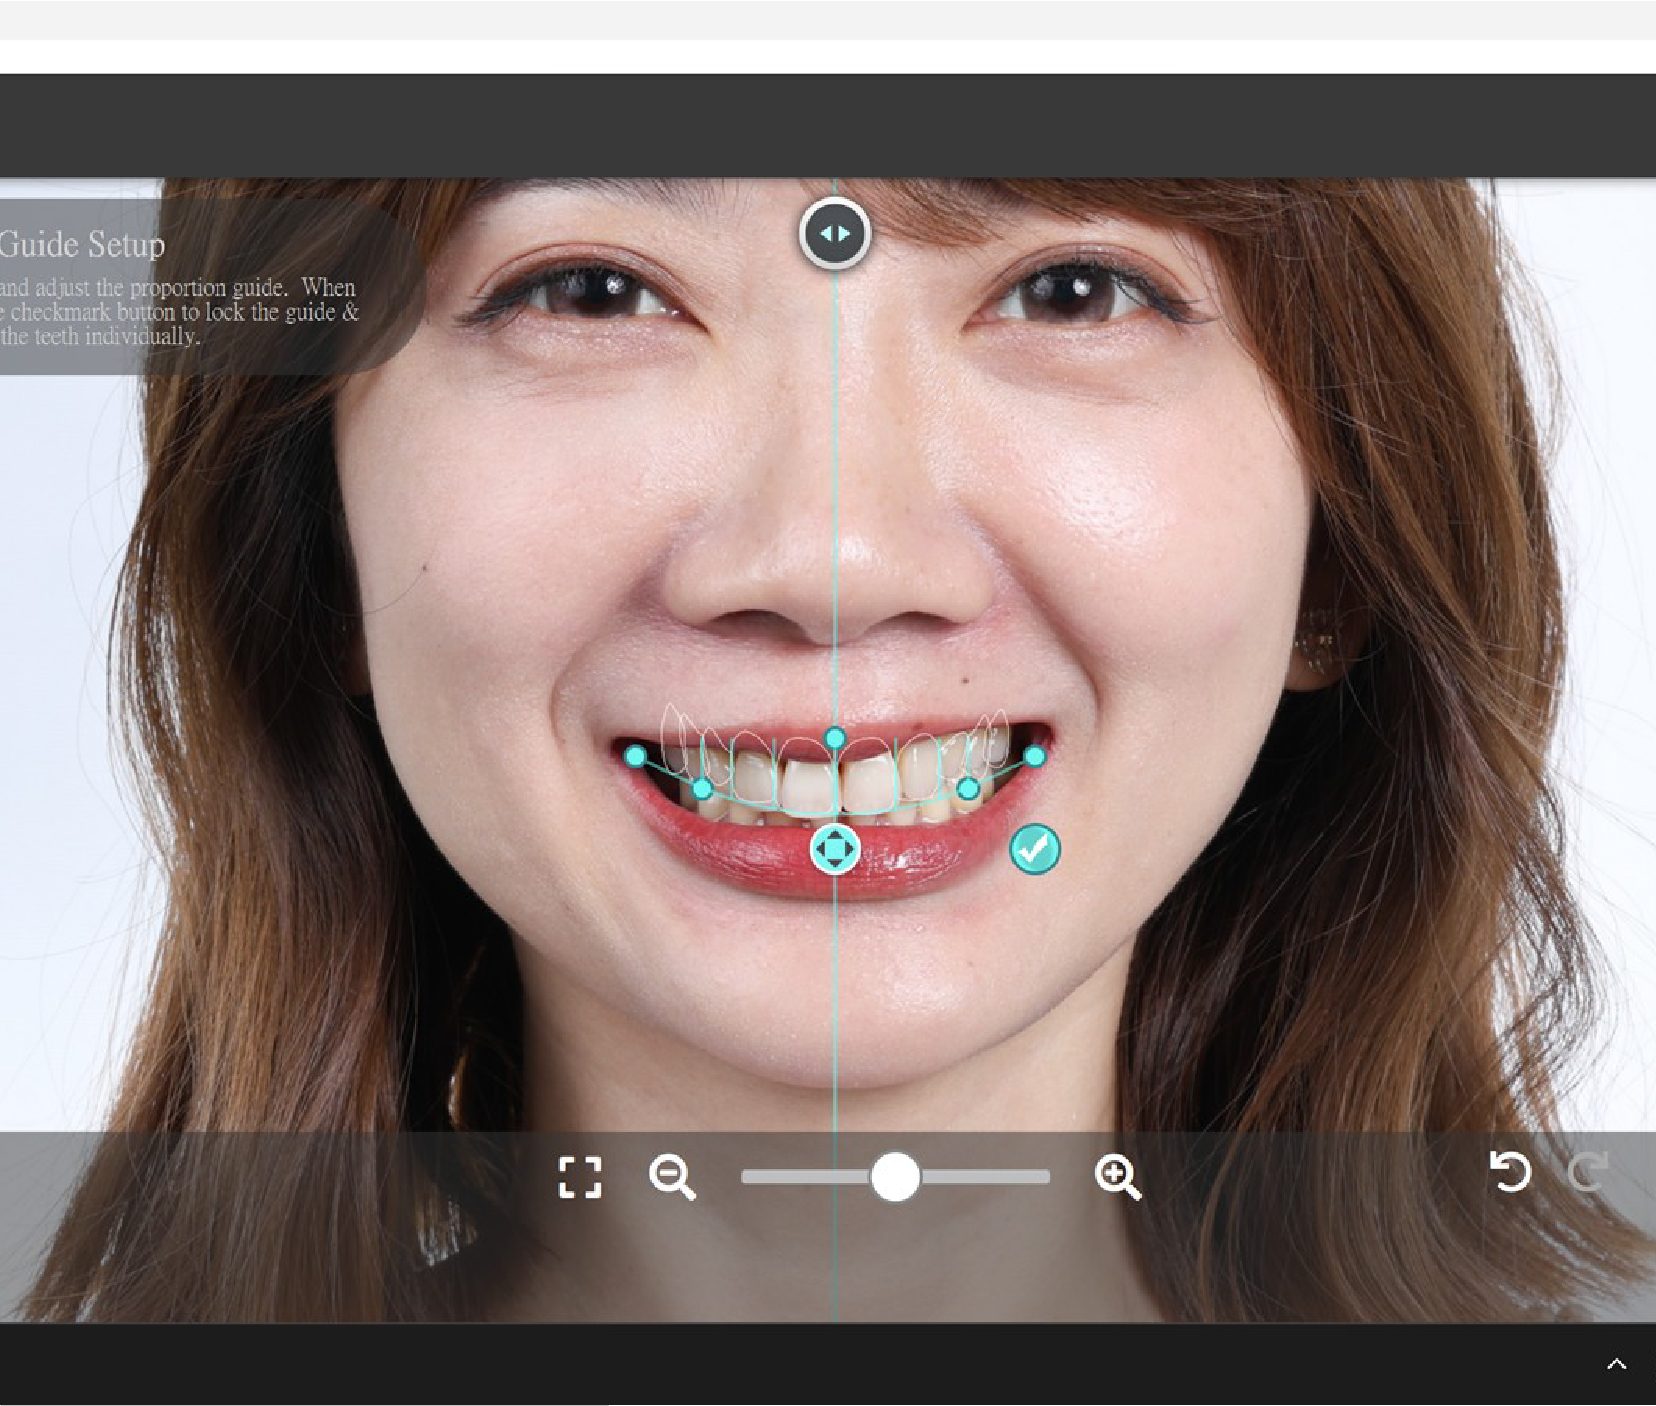Select the rightmost smile curve control point
This screenshot has height=1406, width=1656.
1035,756
